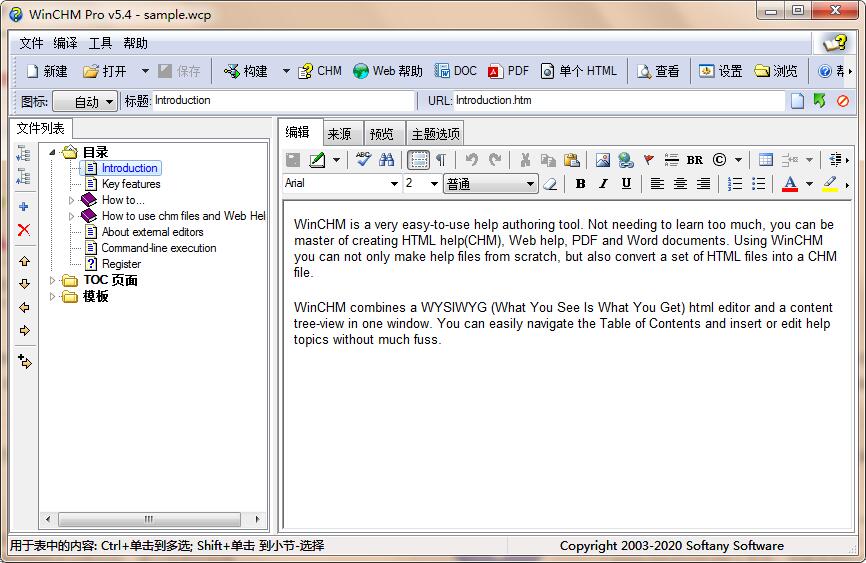
Task: Insert the copyright special character
Action: (x=719, y=160)
